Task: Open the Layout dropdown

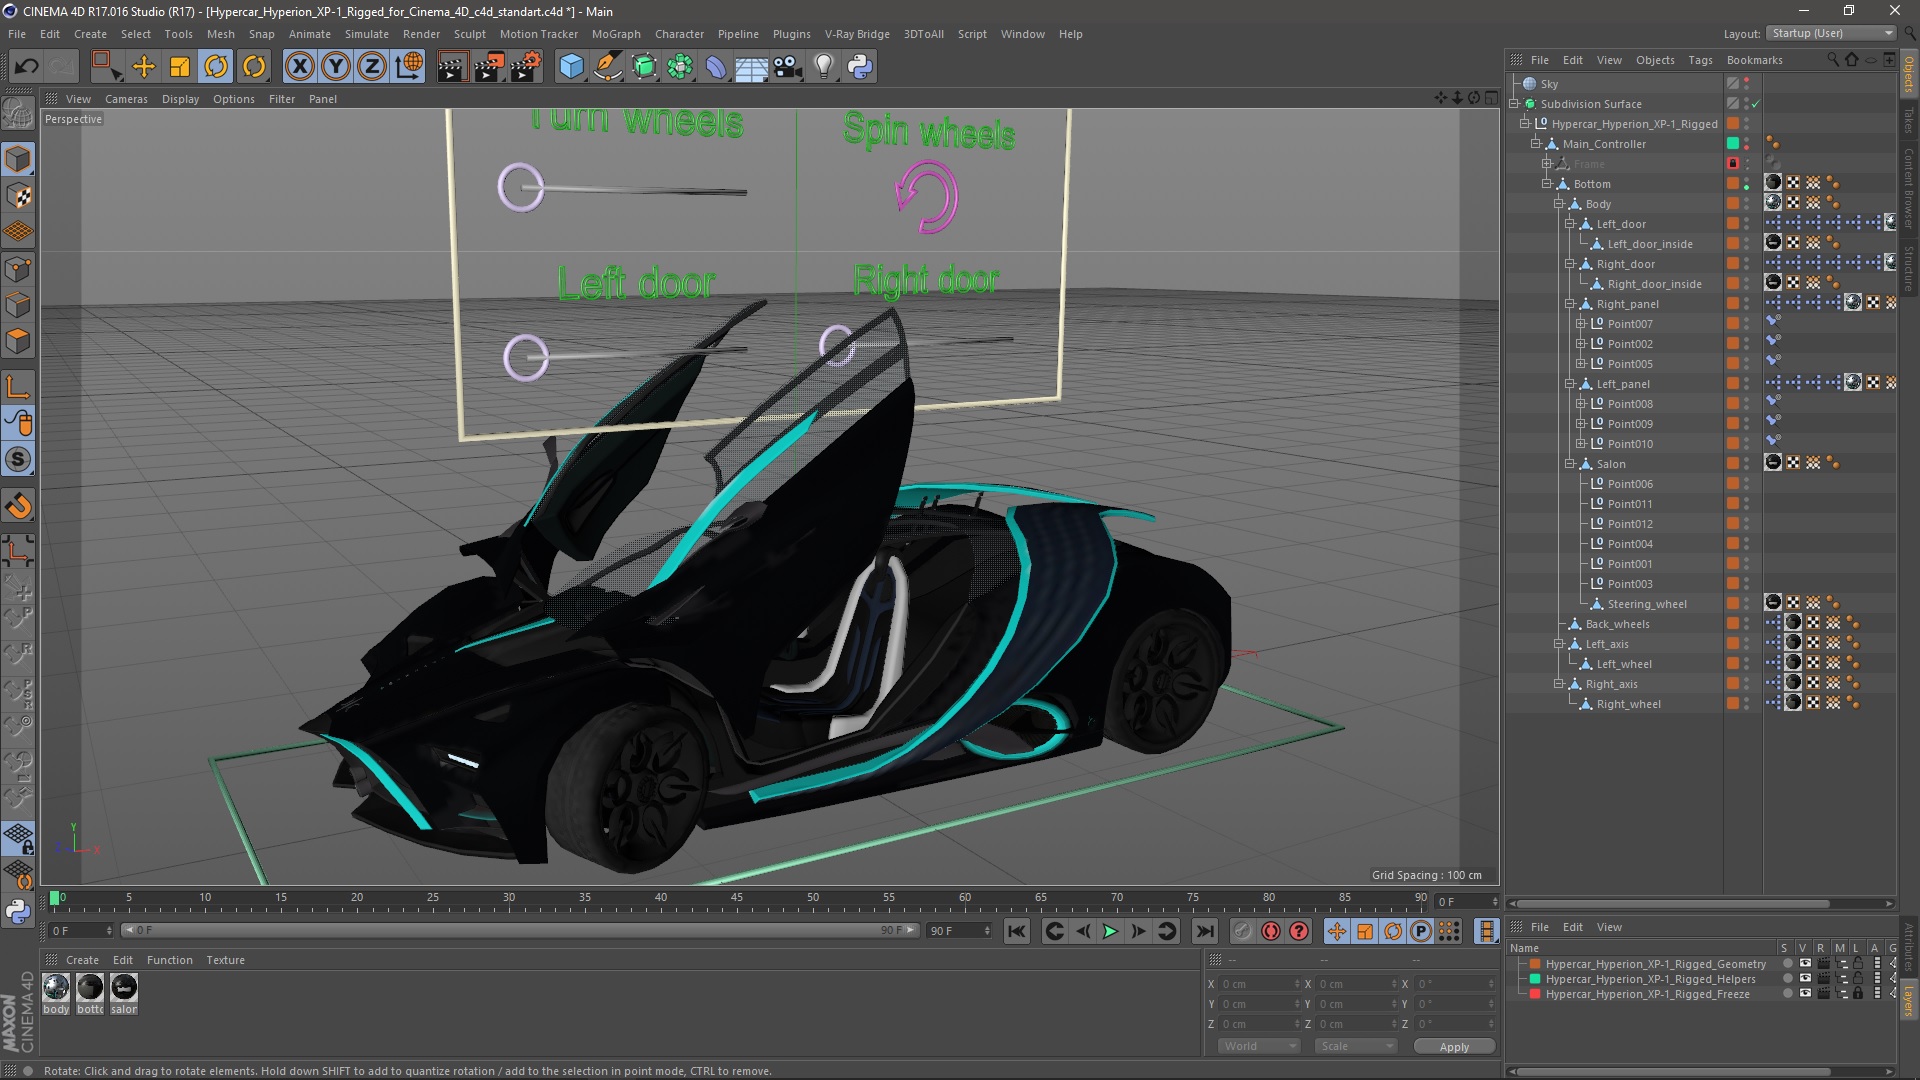Action: coord(1831,33)
